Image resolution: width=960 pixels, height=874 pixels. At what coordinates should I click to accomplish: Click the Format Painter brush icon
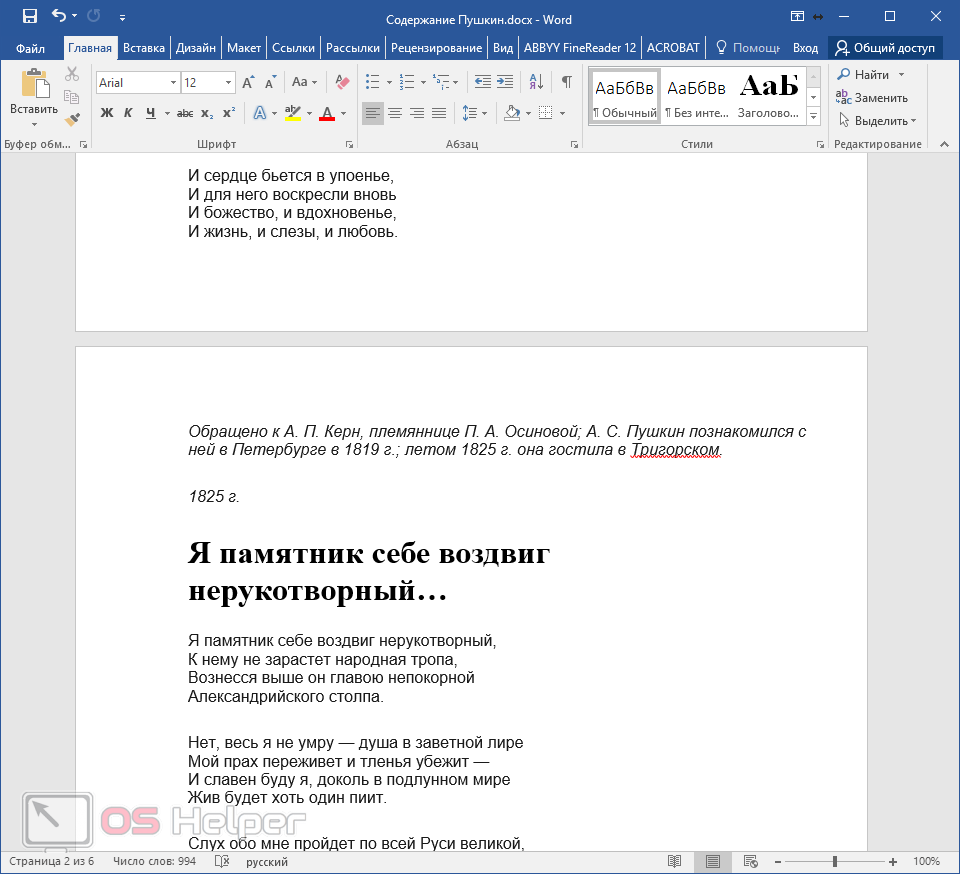coord(72,119)
